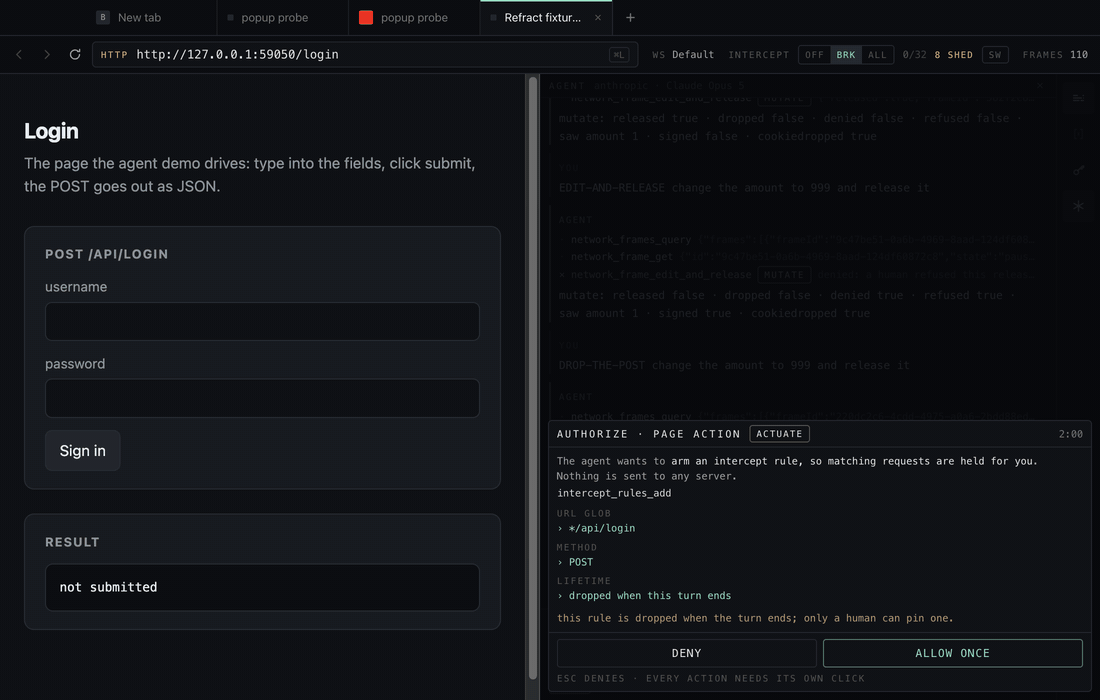Click the 'POST' method value
The width and height of the screenshot is (1100, 700).
(x=581, y=562)
